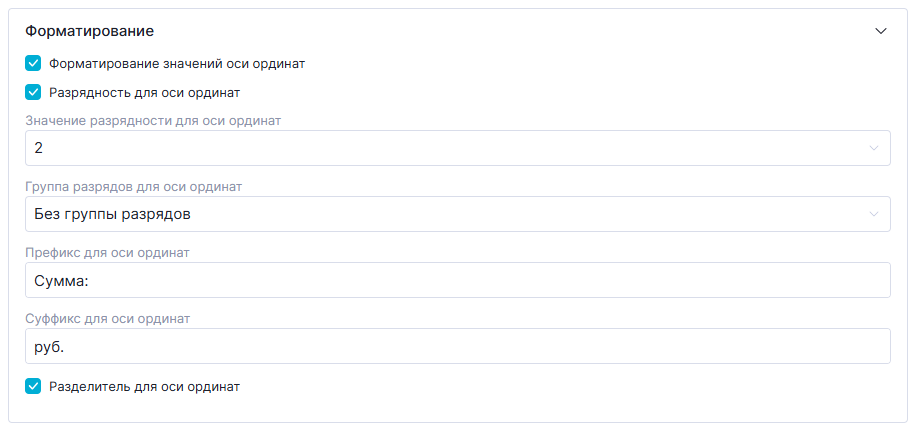Toggle the Разделитель для оси ординат checkbox

click(x=33, y=386)
